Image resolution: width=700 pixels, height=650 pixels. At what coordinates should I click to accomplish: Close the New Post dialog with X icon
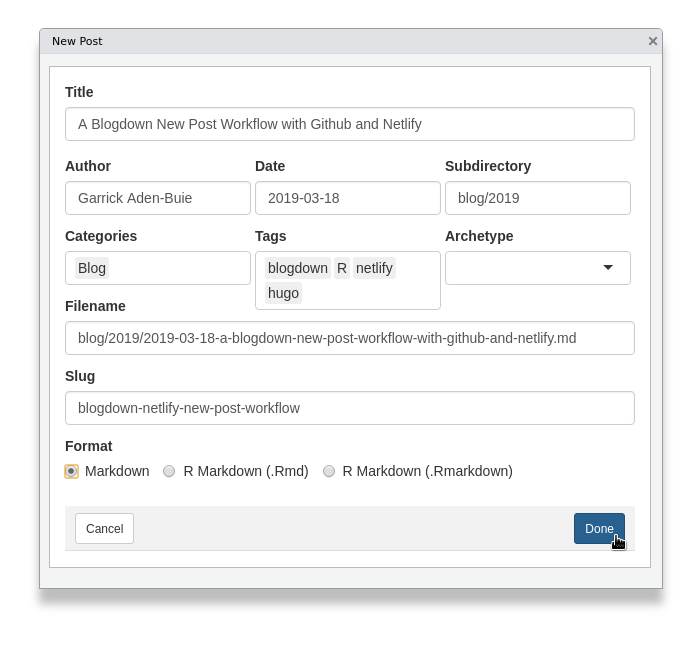pos(652,41)
